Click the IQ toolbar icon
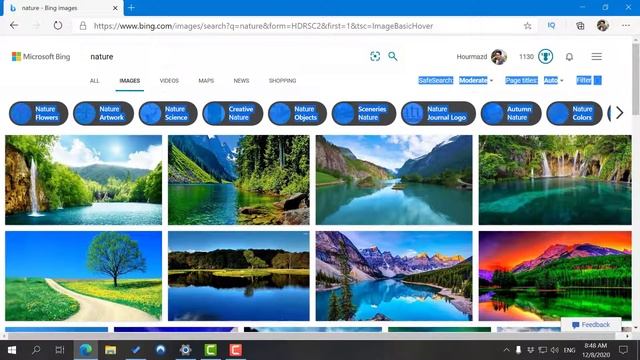The height and width of the screenshot is (360, 640). click(x=551, y=26)
